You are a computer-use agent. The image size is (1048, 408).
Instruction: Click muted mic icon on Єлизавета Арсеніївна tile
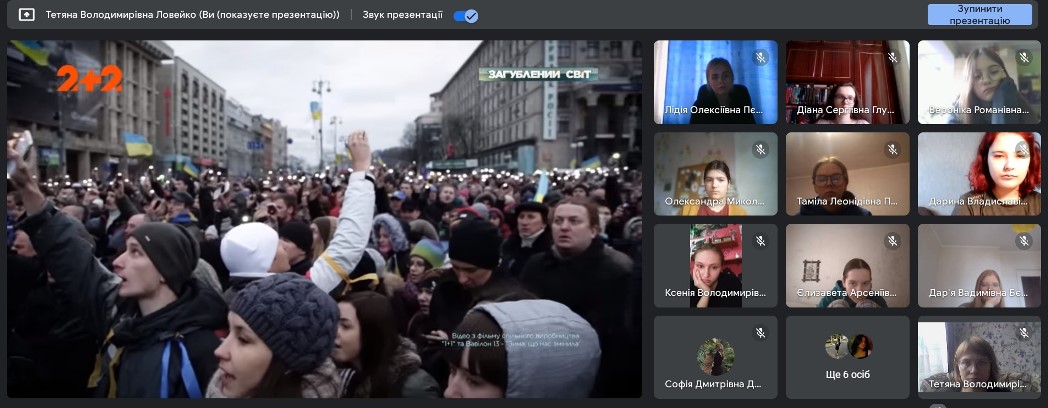click(892, 241)
